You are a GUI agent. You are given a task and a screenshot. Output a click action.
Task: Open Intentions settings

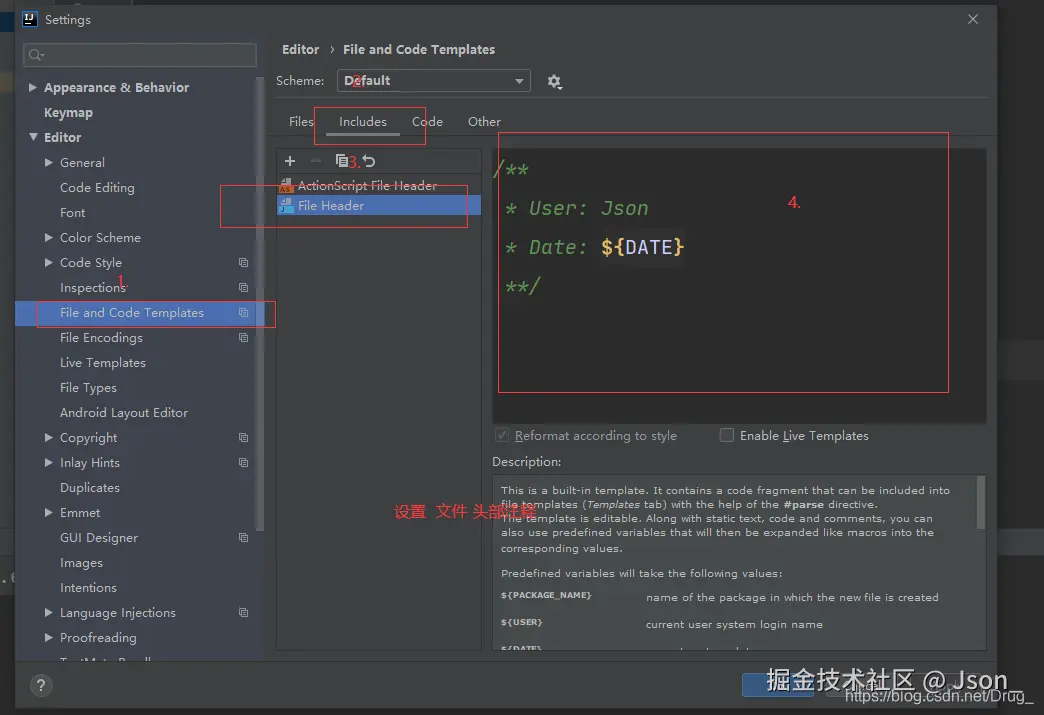tap(88, 588)
